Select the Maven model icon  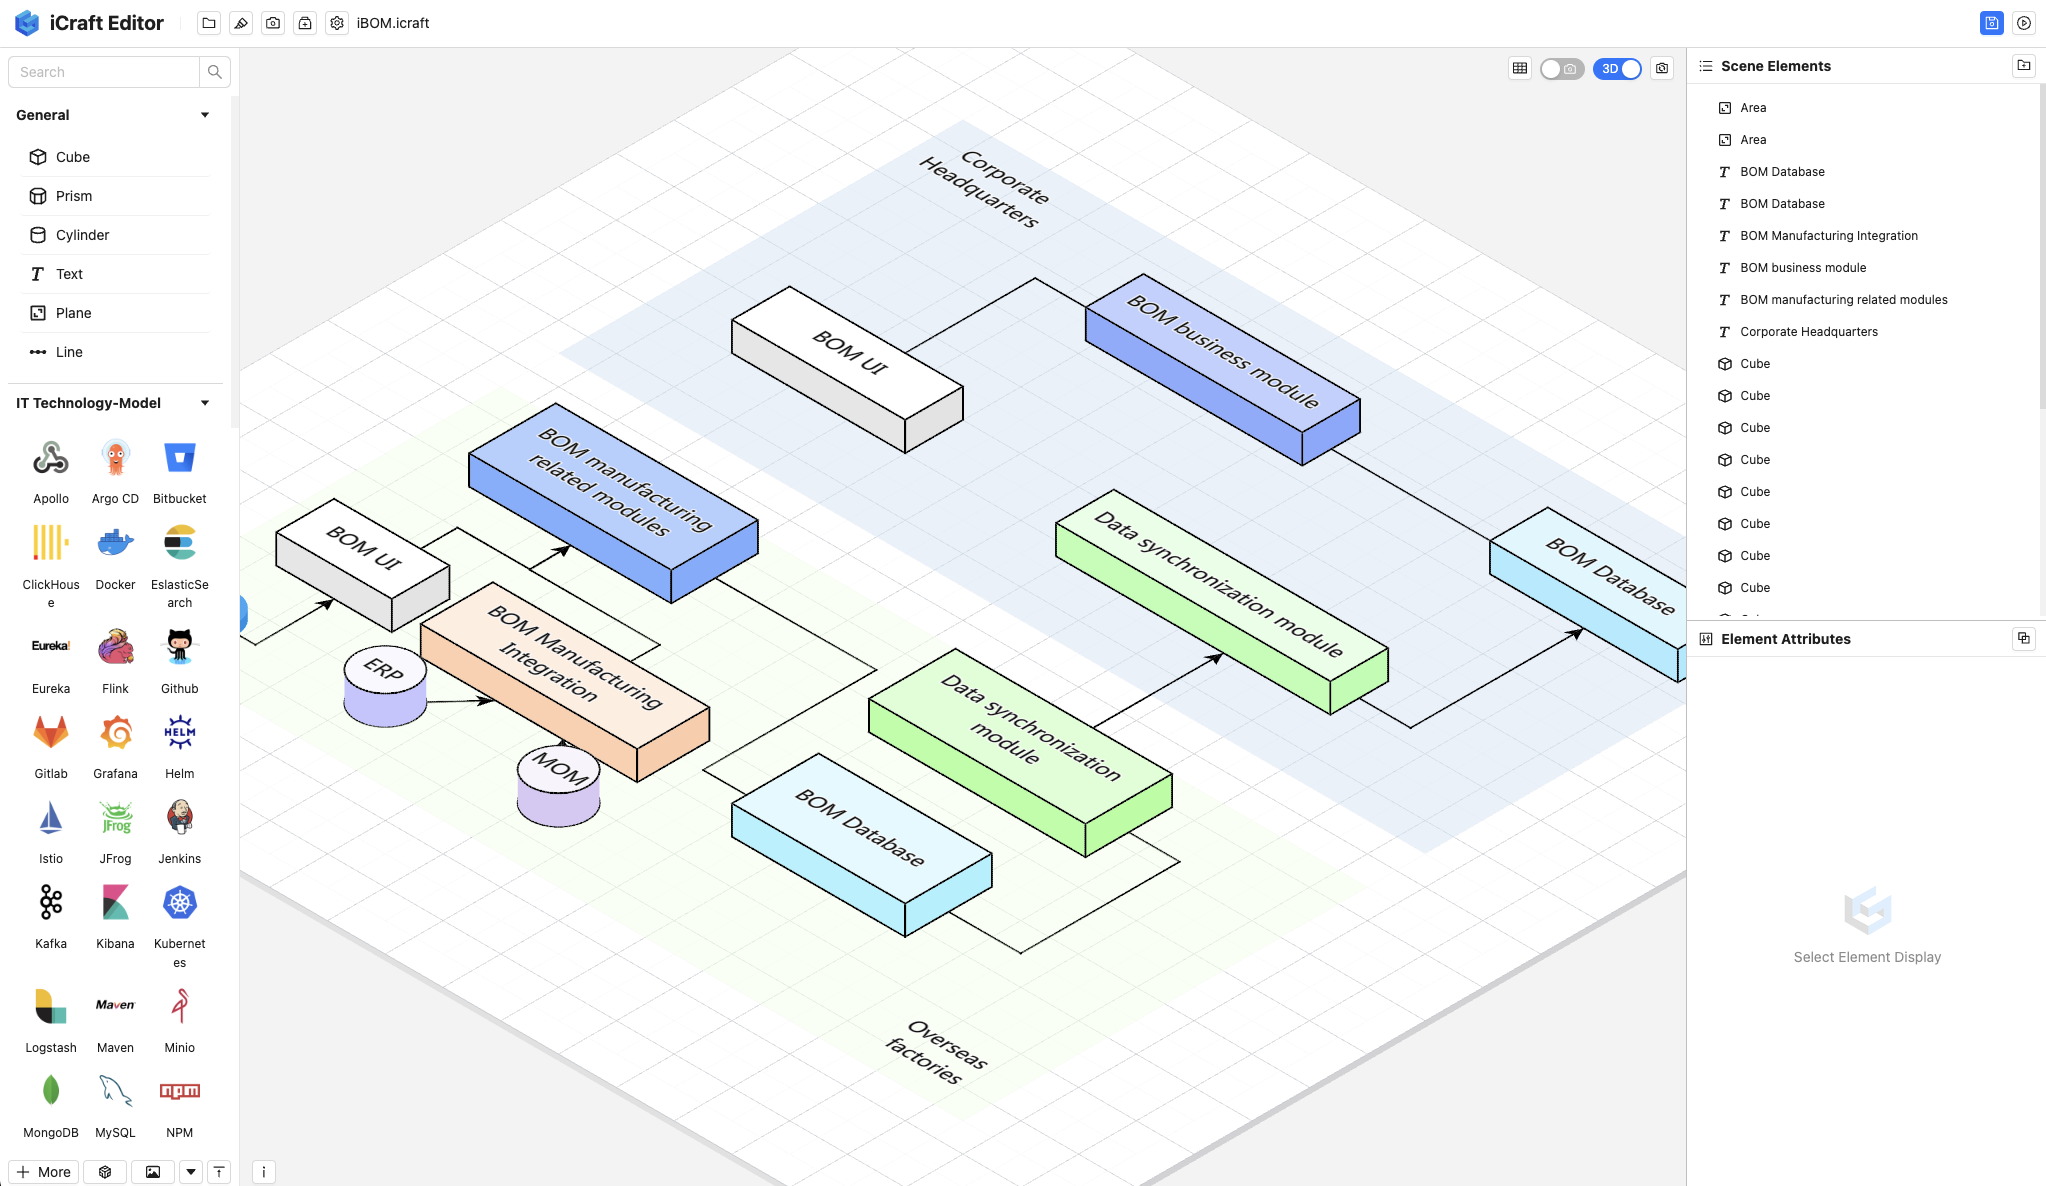116,1006
